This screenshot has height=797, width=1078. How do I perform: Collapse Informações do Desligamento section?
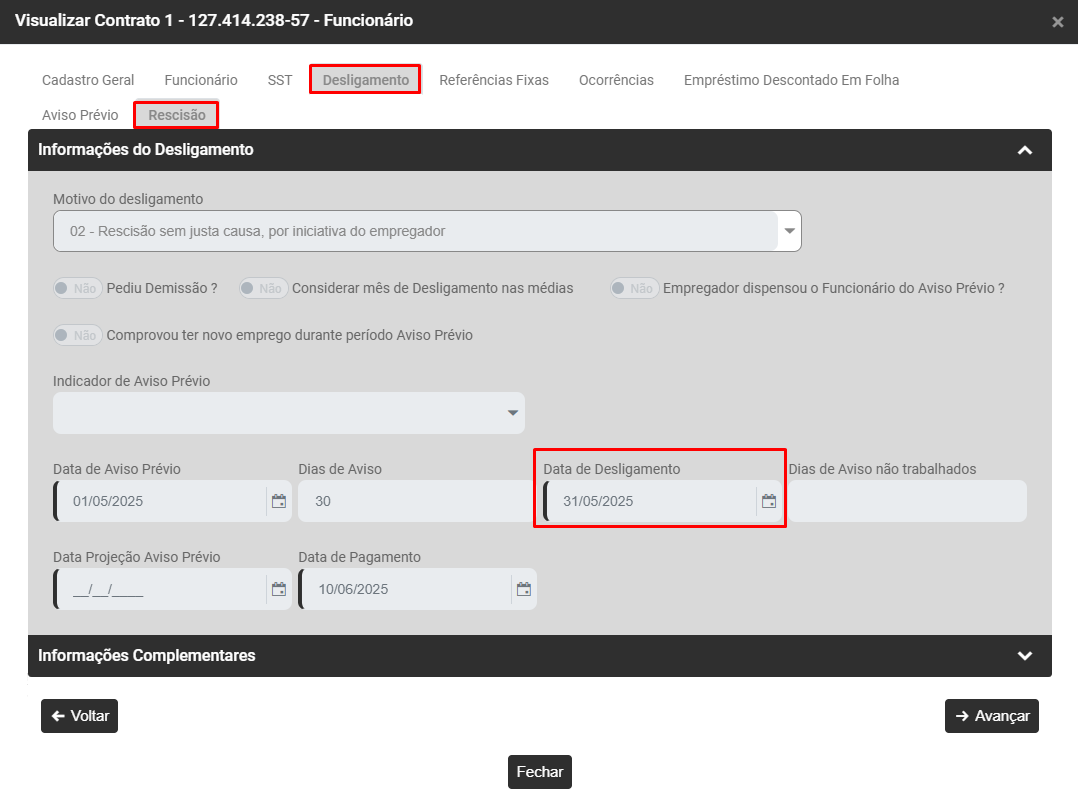click(1024, 150)
